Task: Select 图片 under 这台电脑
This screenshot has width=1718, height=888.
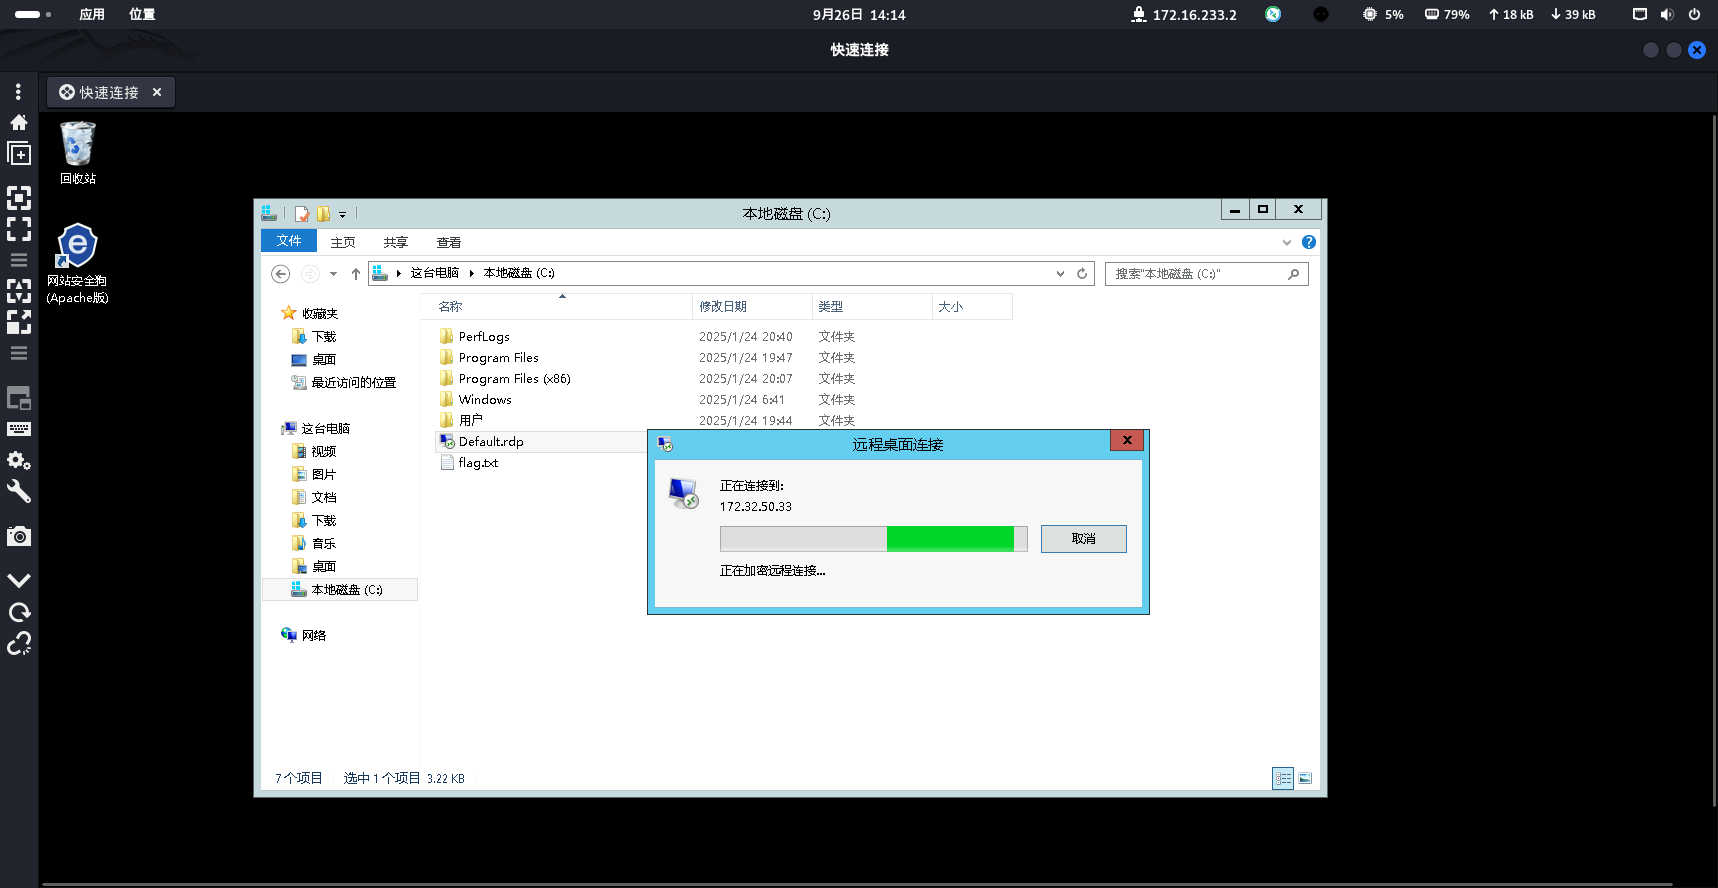Action: (324, 474)
